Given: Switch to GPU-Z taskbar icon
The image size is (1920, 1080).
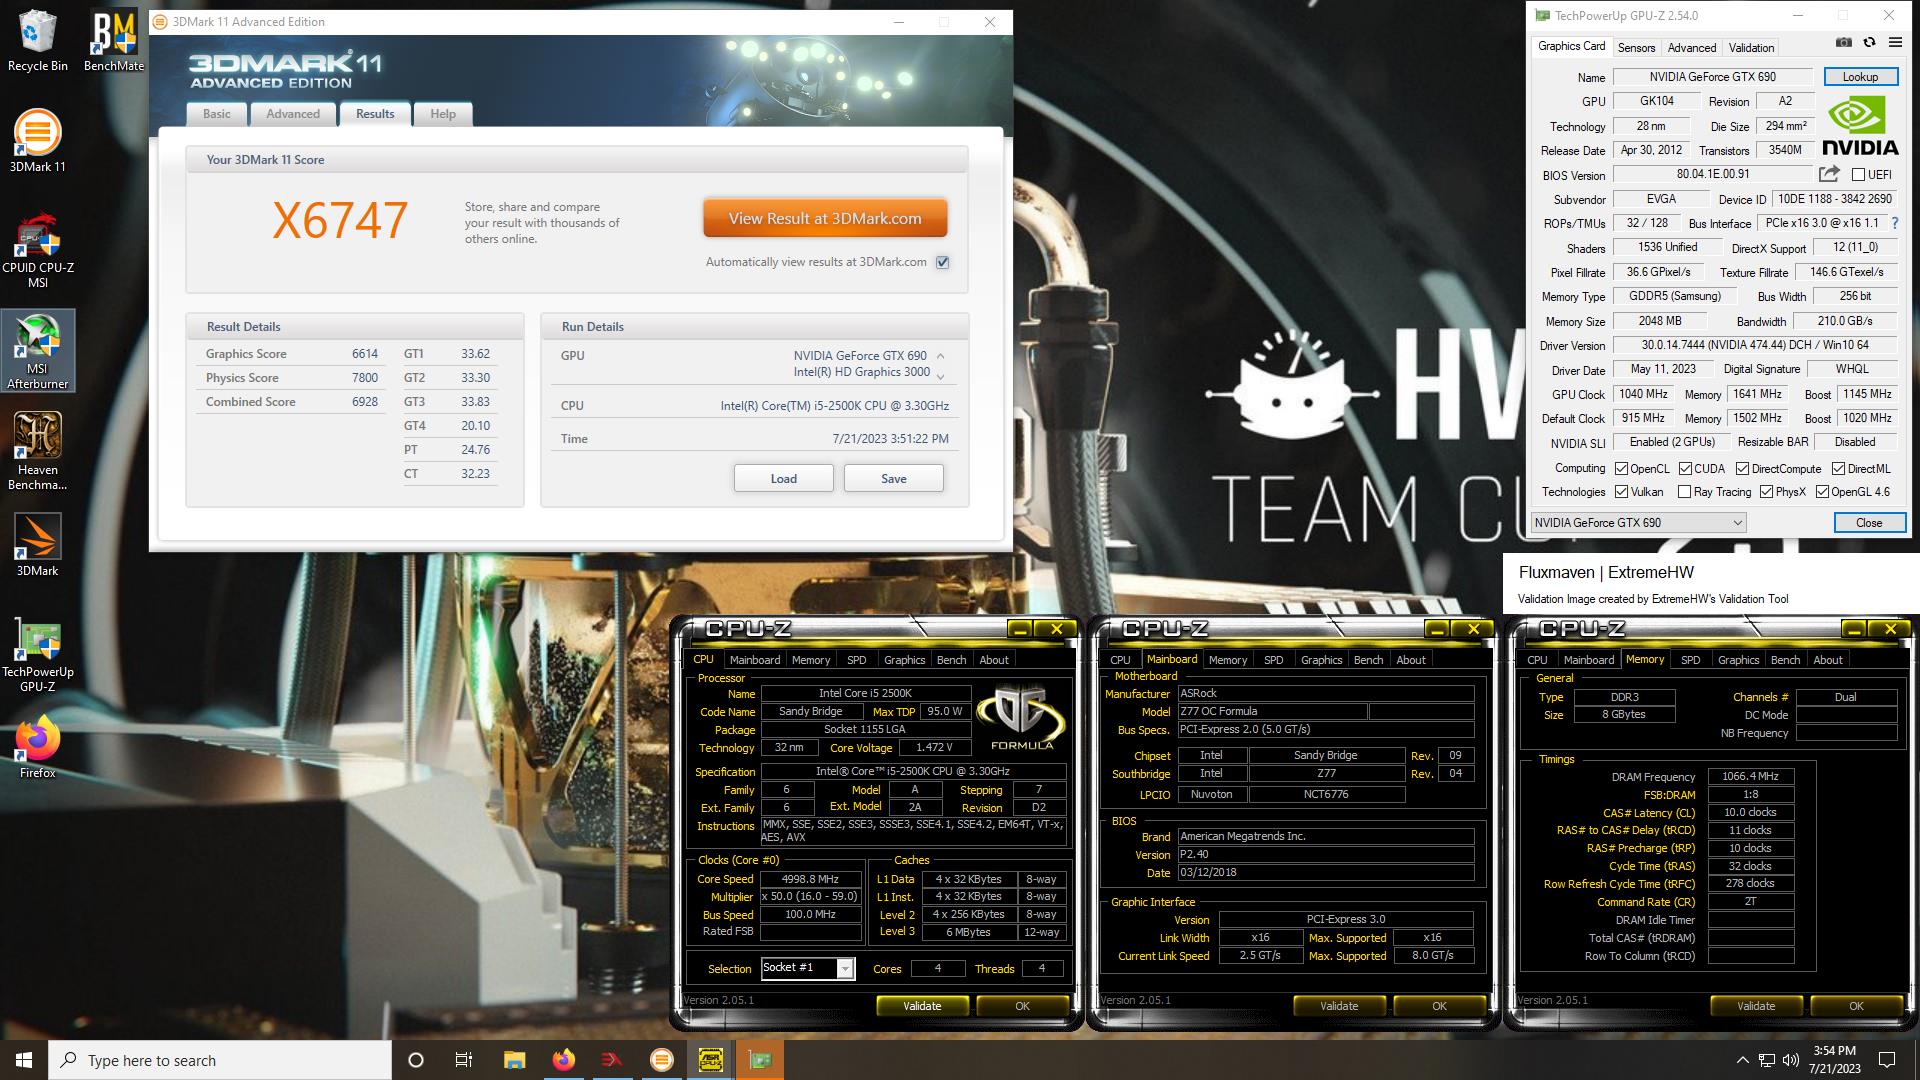Looking at the screenshot, I should (760, 1060).
